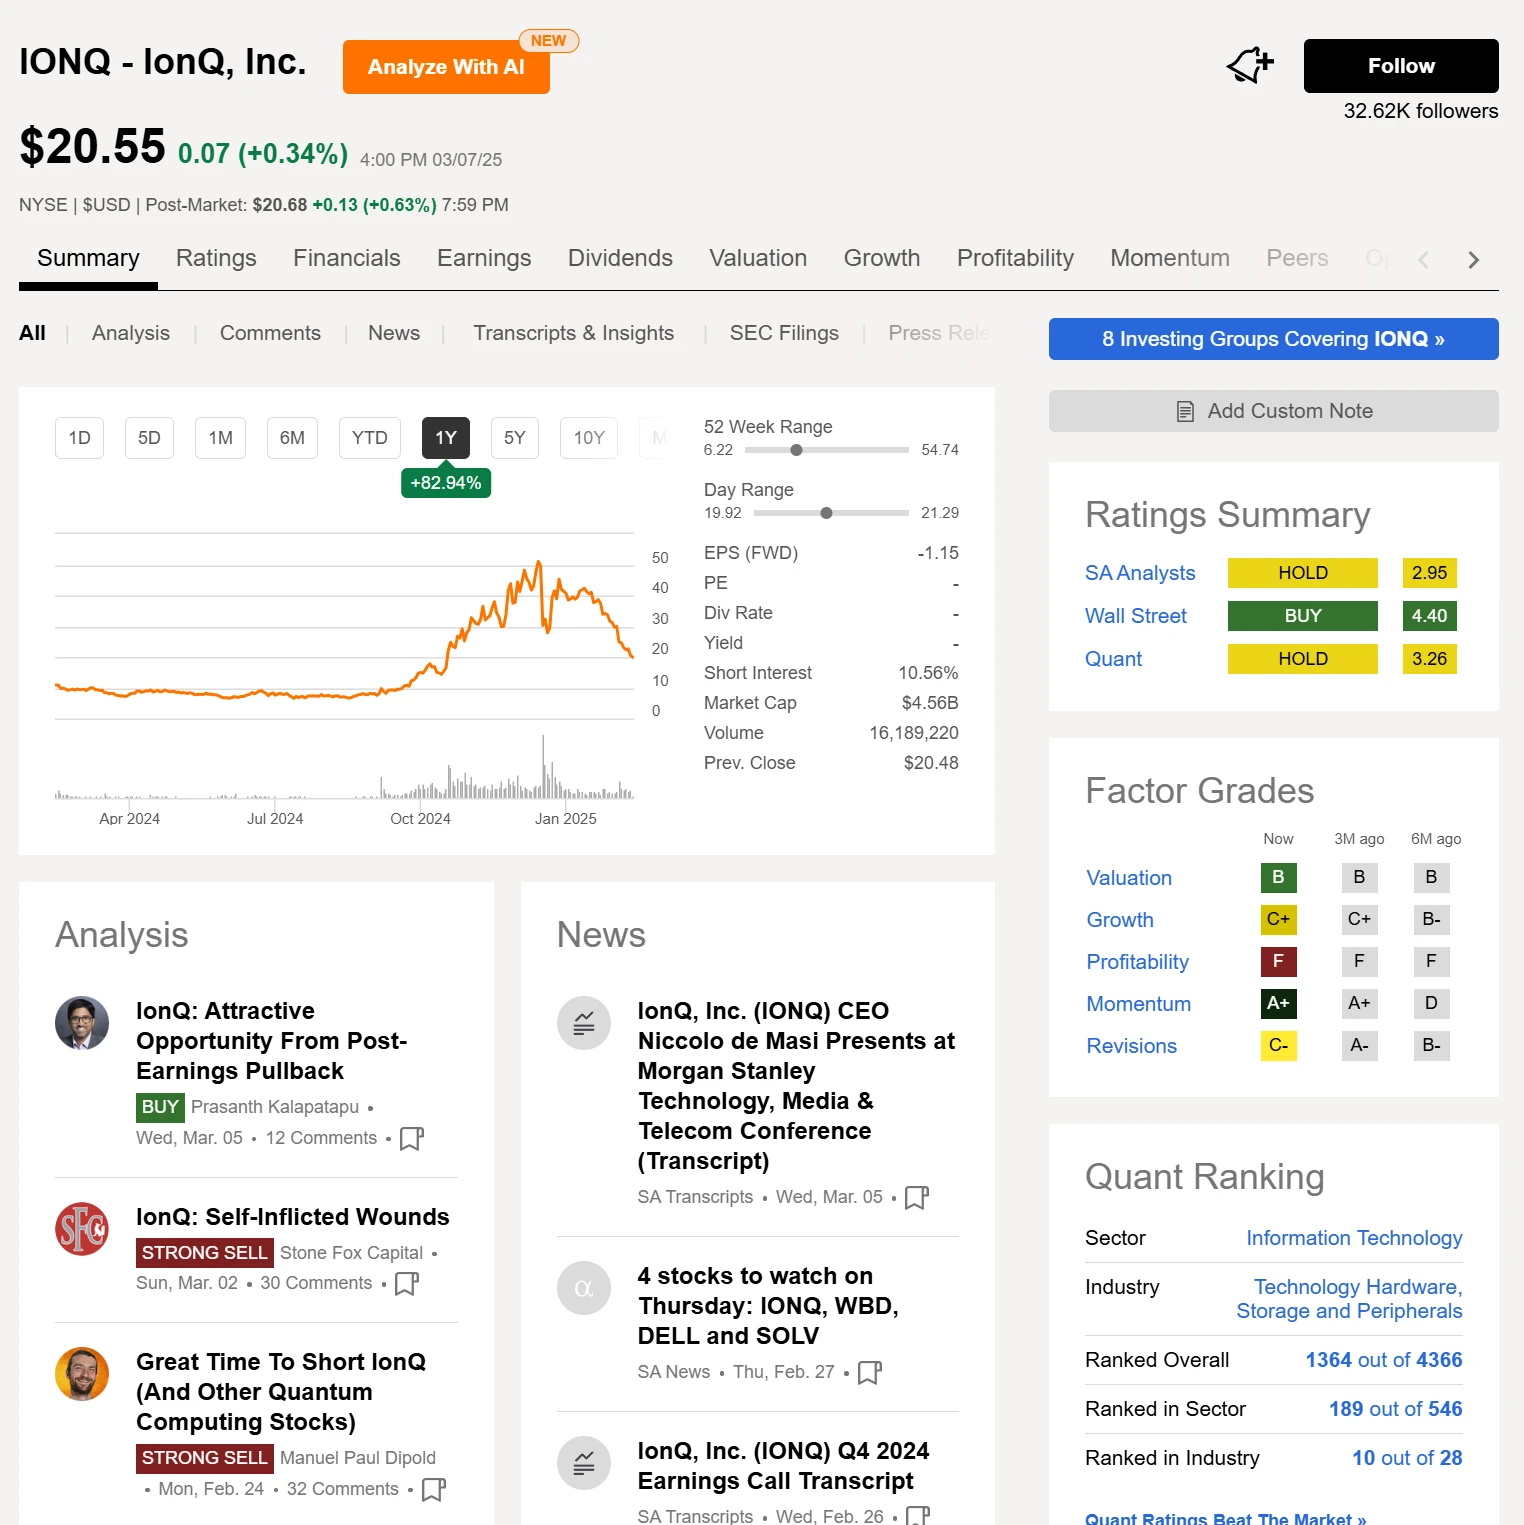Open the Information Technology sector link
Image resolution: width=1524 pixels, height=1525 pixels.
(1354, 1238)
